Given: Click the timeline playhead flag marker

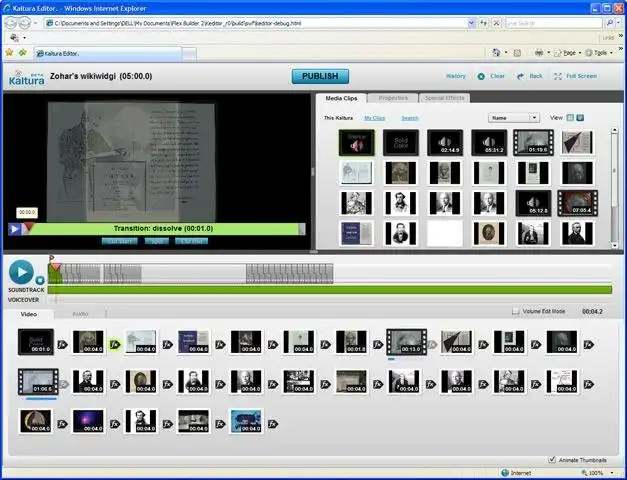Looking at the screenshot, I should click(52, 258).
